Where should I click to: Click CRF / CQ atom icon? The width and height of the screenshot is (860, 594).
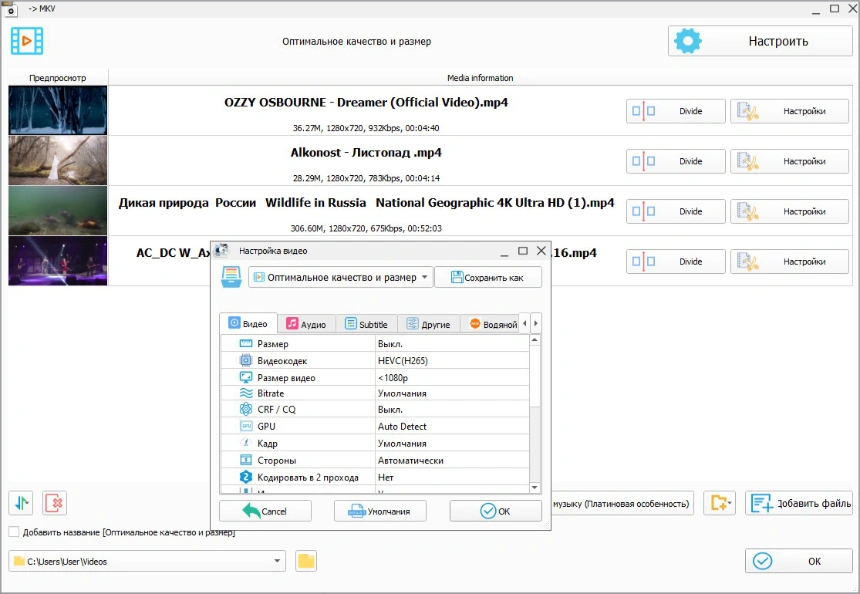click(246, 409)
